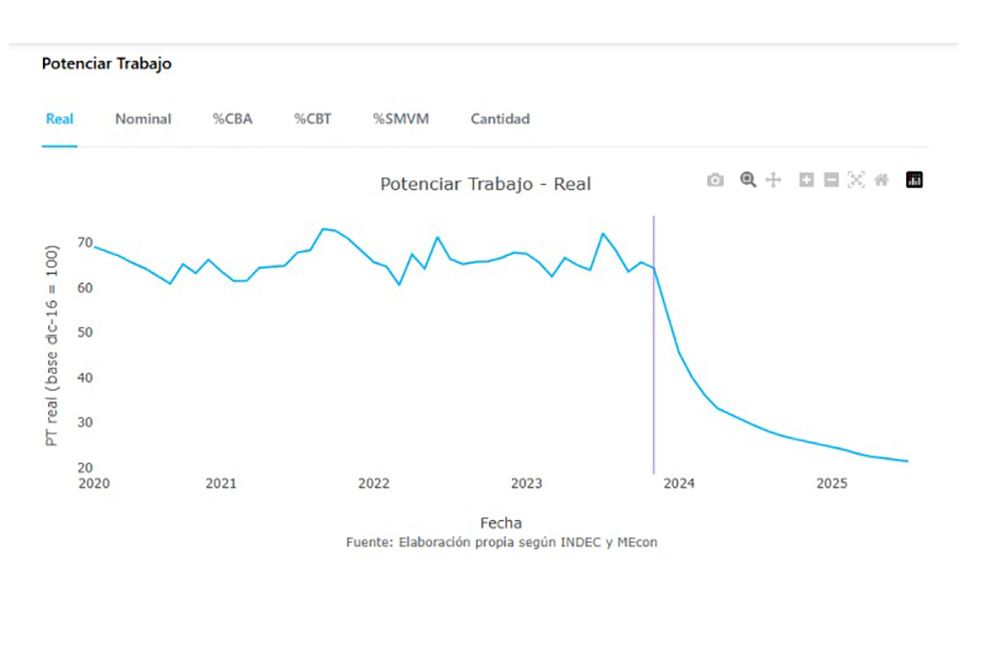
Task: Zoom out with the minus icon
Action: tap(831, 180)
